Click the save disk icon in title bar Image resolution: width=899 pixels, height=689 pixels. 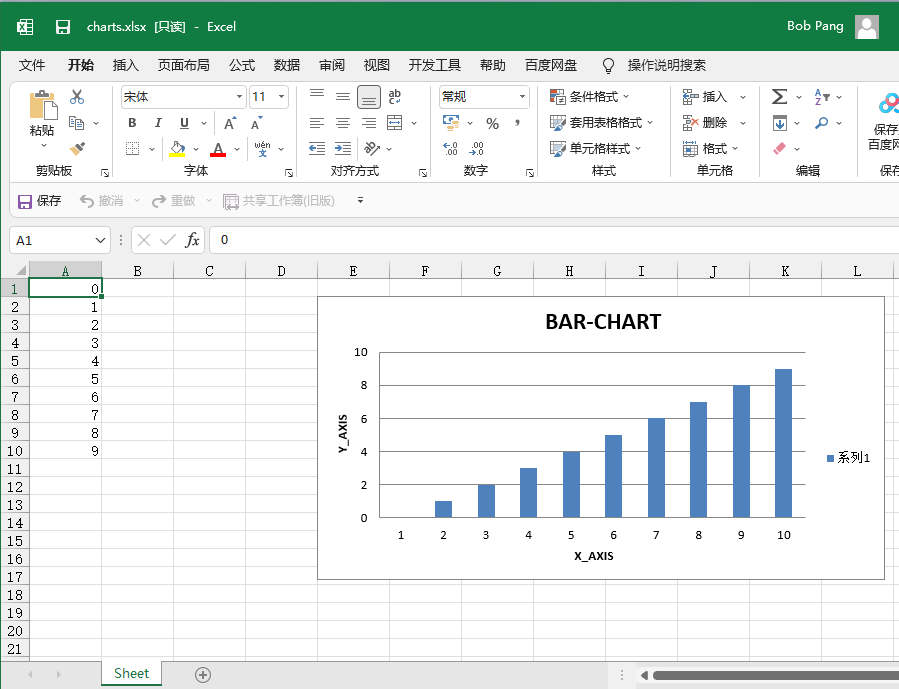coord(62,27)
